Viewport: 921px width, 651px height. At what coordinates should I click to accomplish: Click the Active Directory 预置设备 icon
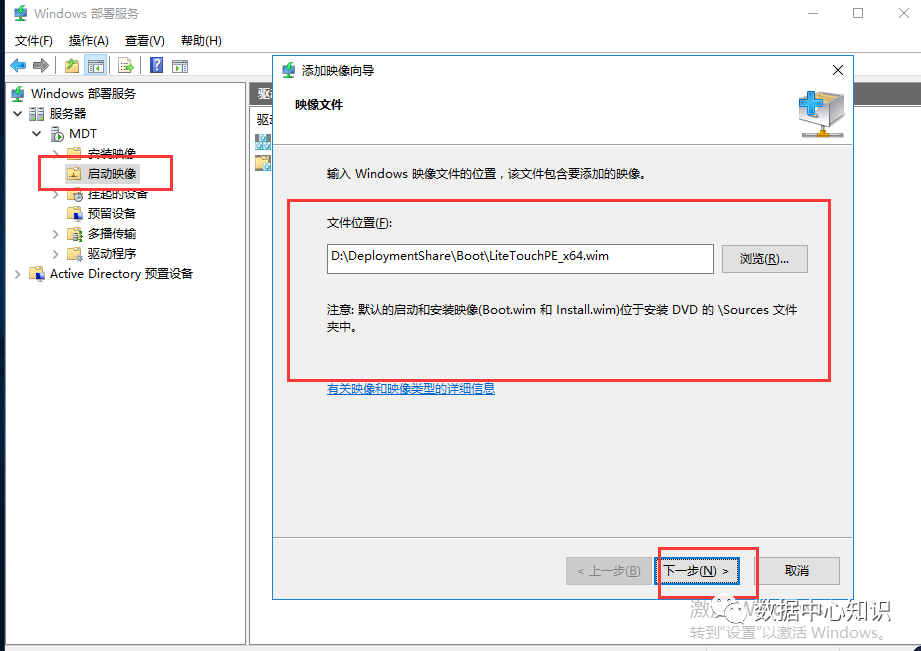click(37, 274)
